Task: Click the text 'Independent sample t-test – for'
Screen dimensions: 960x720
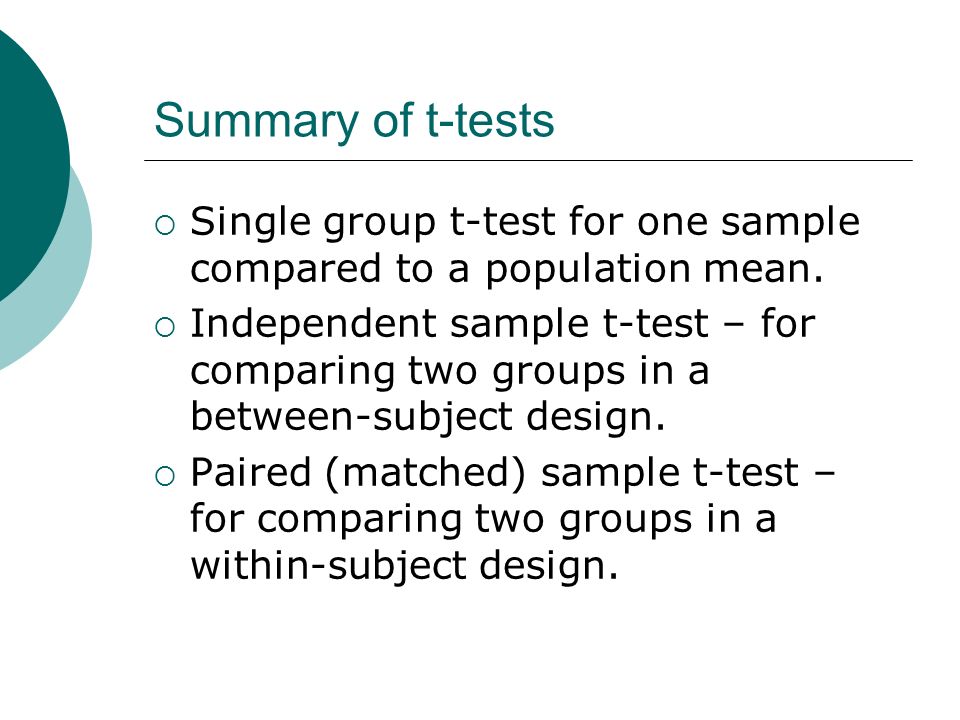Action: click(x=503, y=324)
